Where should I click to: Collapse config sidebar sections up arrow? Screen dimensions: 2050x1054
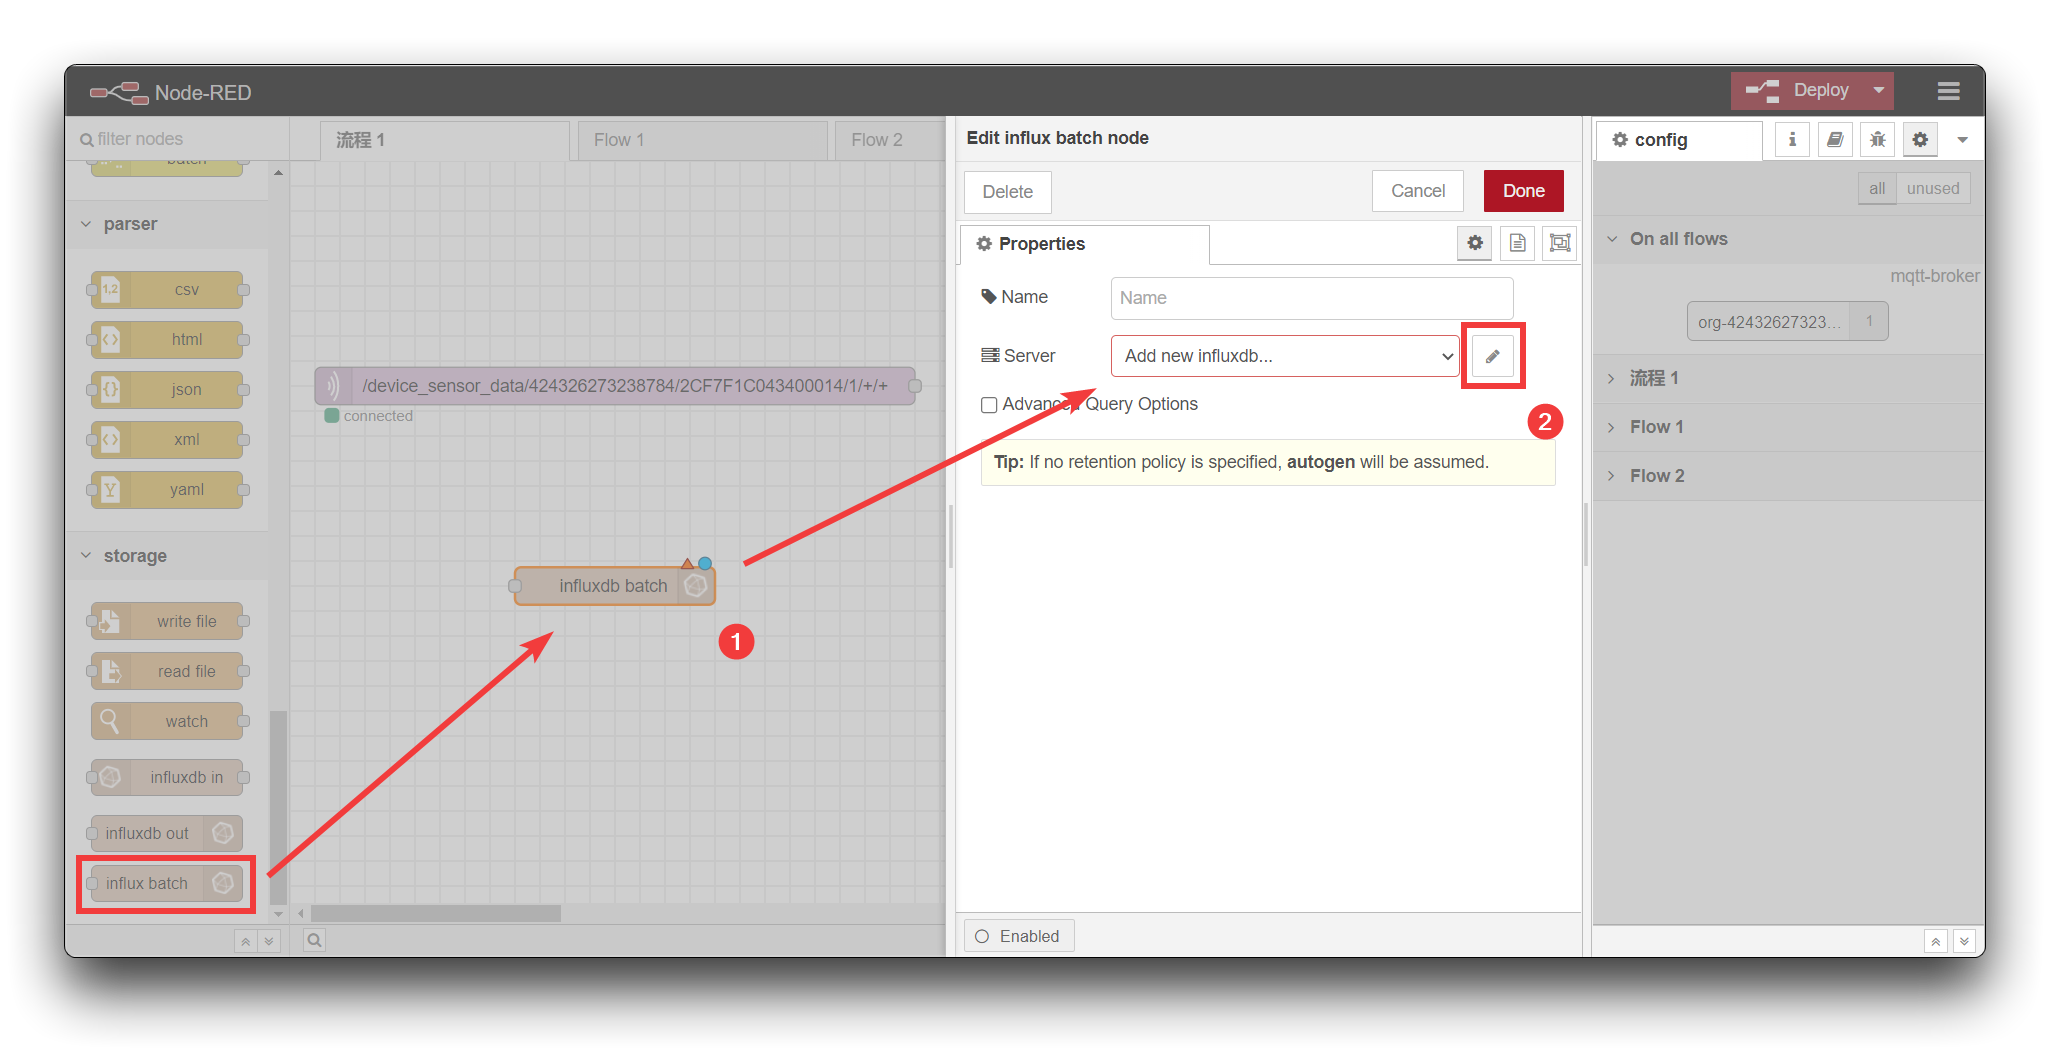coord(1936,941)
